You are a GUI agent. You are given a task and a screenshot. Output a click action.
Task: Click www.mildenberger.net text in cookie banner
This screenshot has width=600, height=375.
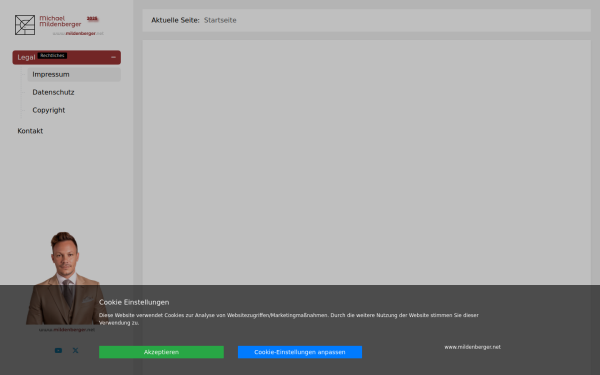point(473,347)
